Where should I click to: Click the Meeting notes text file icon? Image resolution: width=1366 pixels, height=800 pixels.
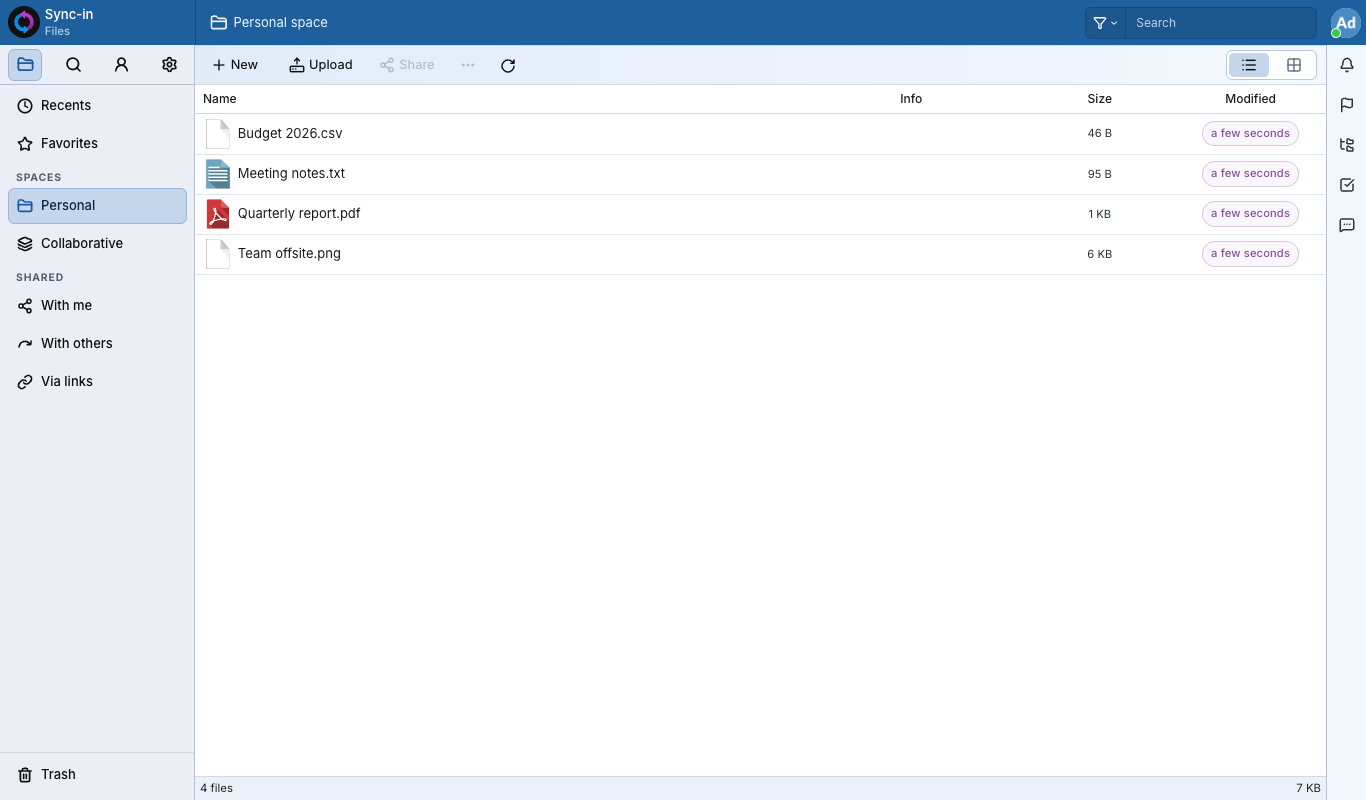[x=217, y=174]
